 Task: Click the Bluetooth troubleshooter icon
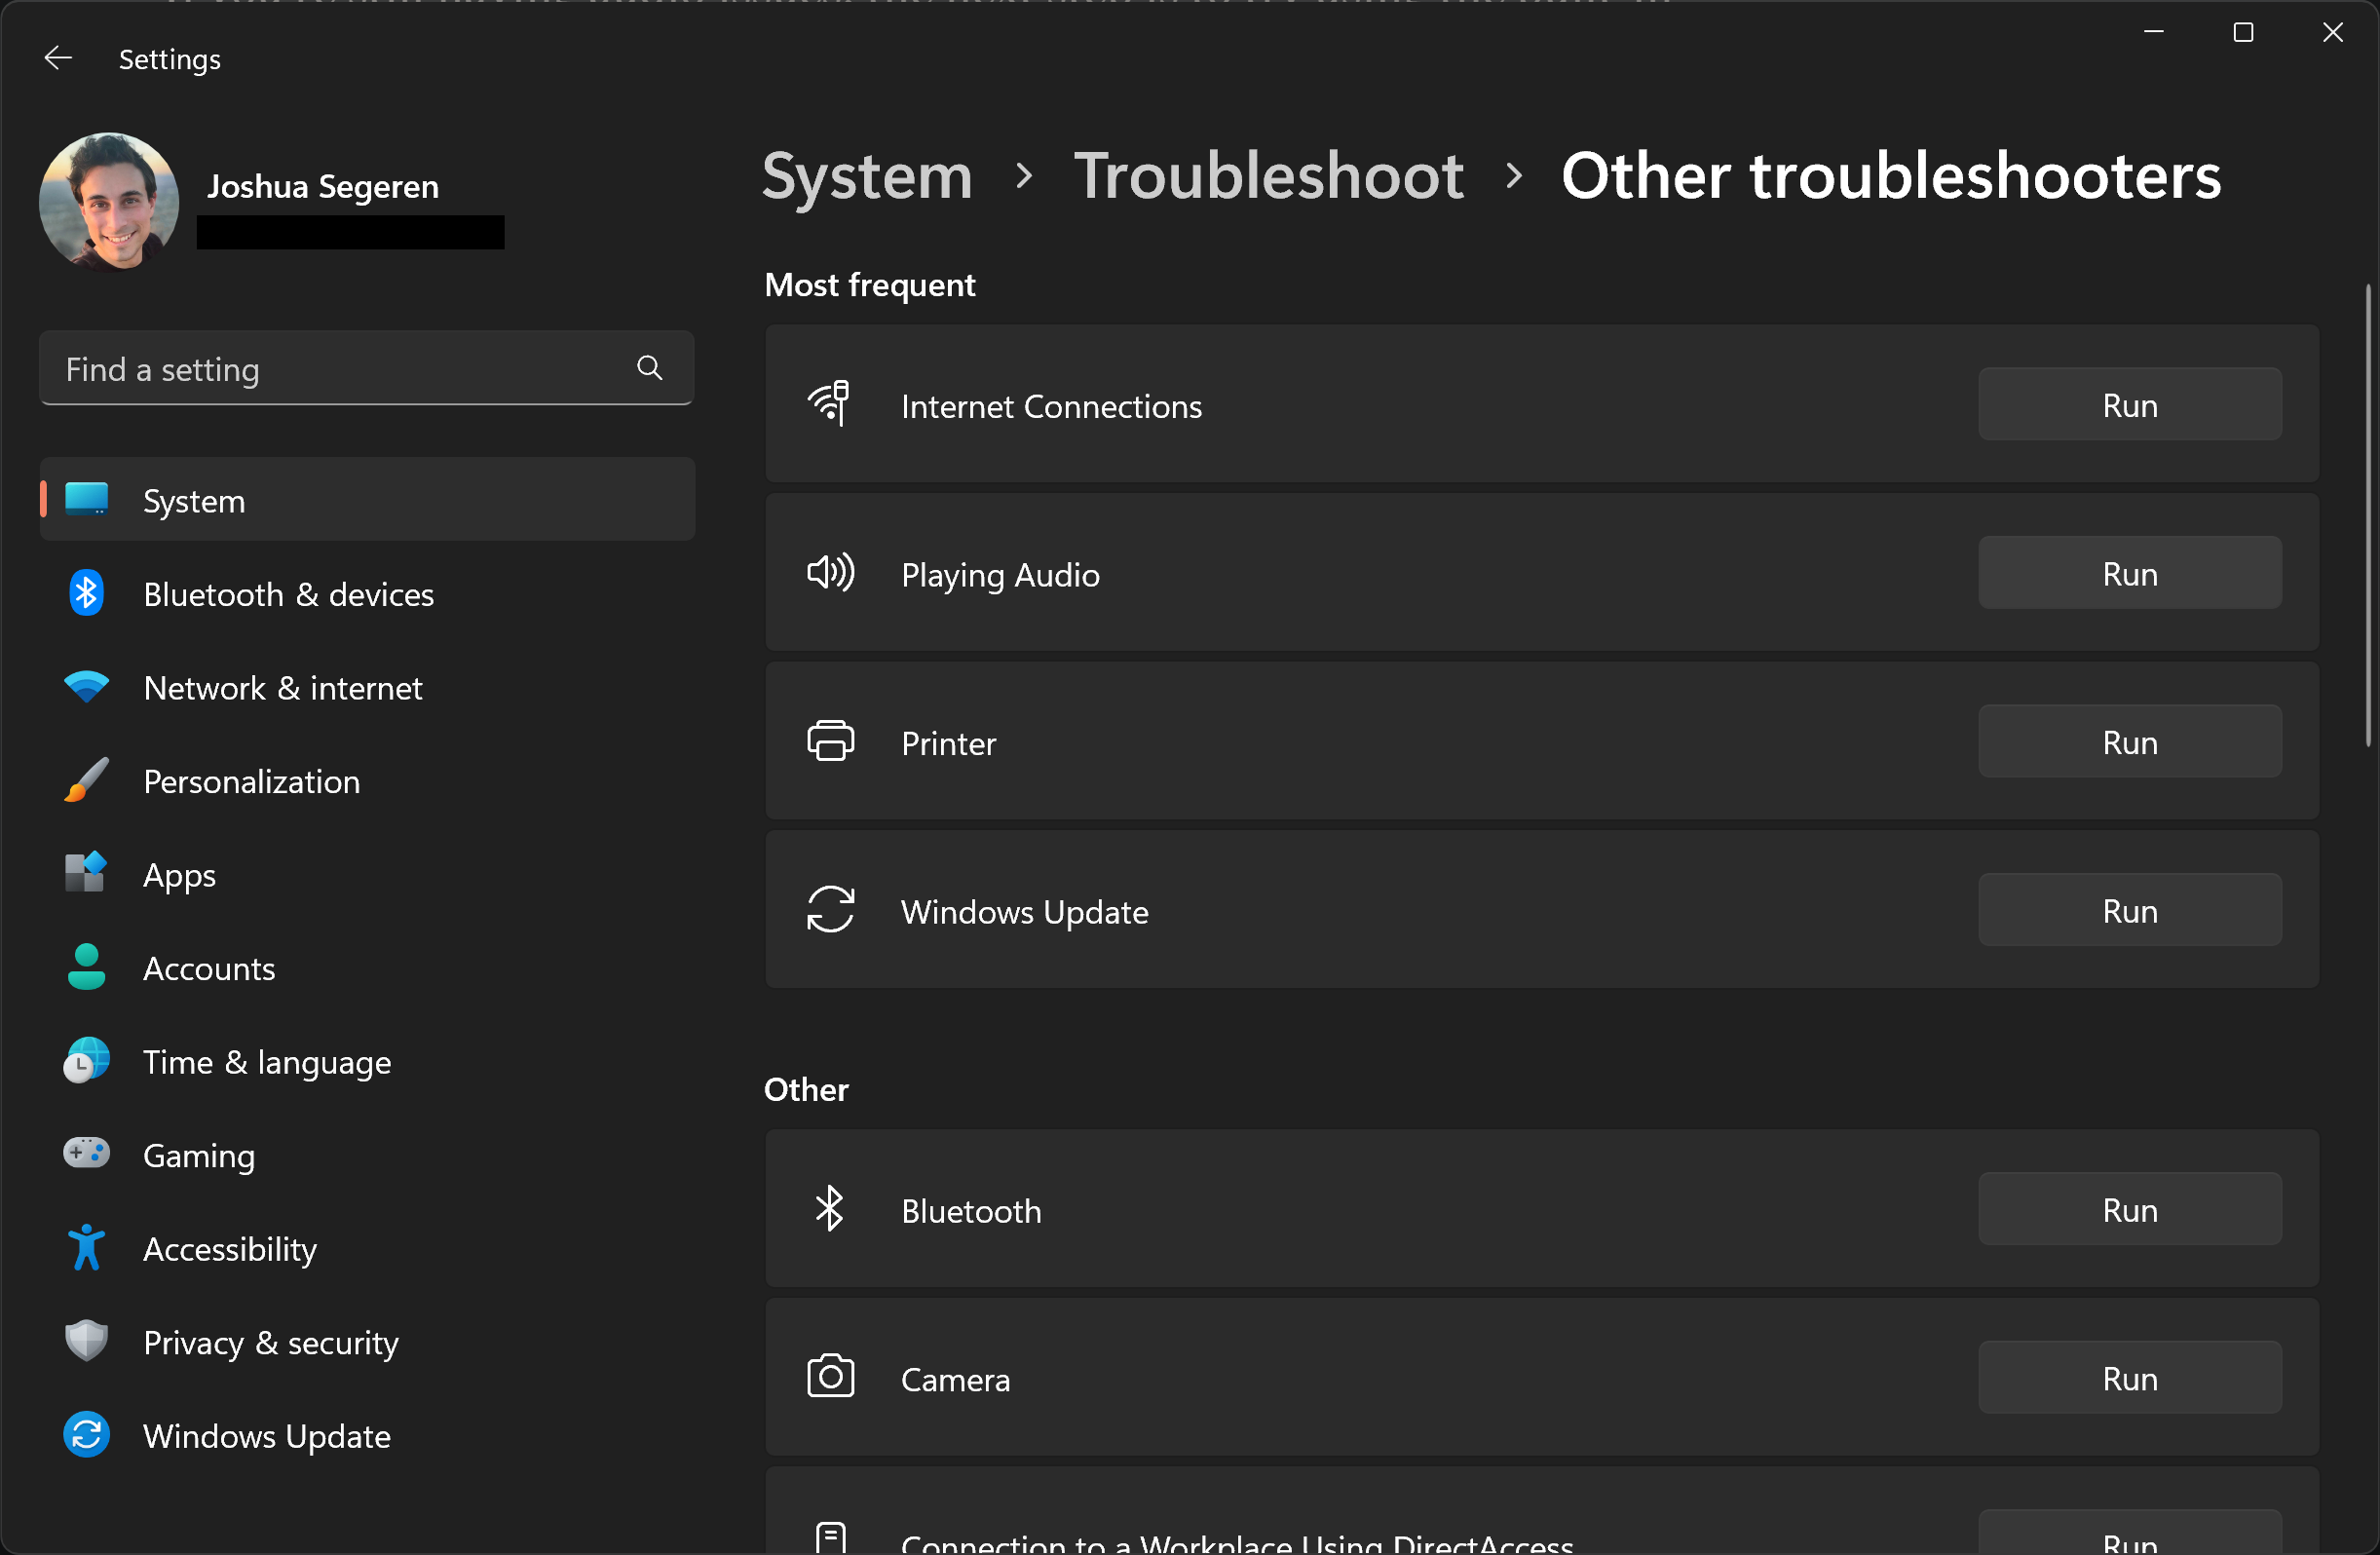pyautogui.click(x=830, y=1209)
